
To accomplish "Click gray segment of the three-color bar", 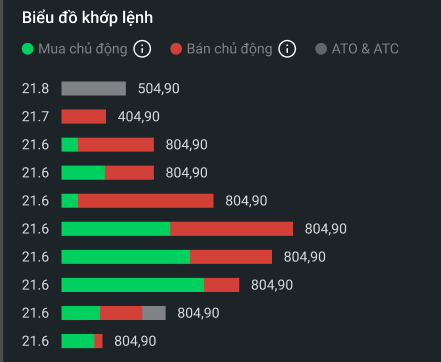I will [x=154, y=313].
